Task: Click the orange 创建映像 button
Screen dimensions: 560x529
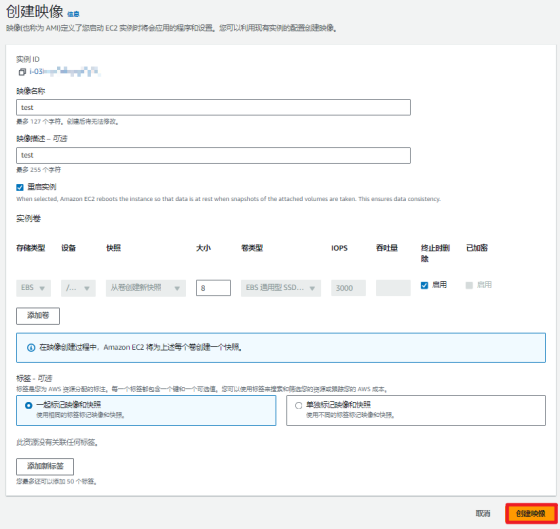Action: click(531, 514)
